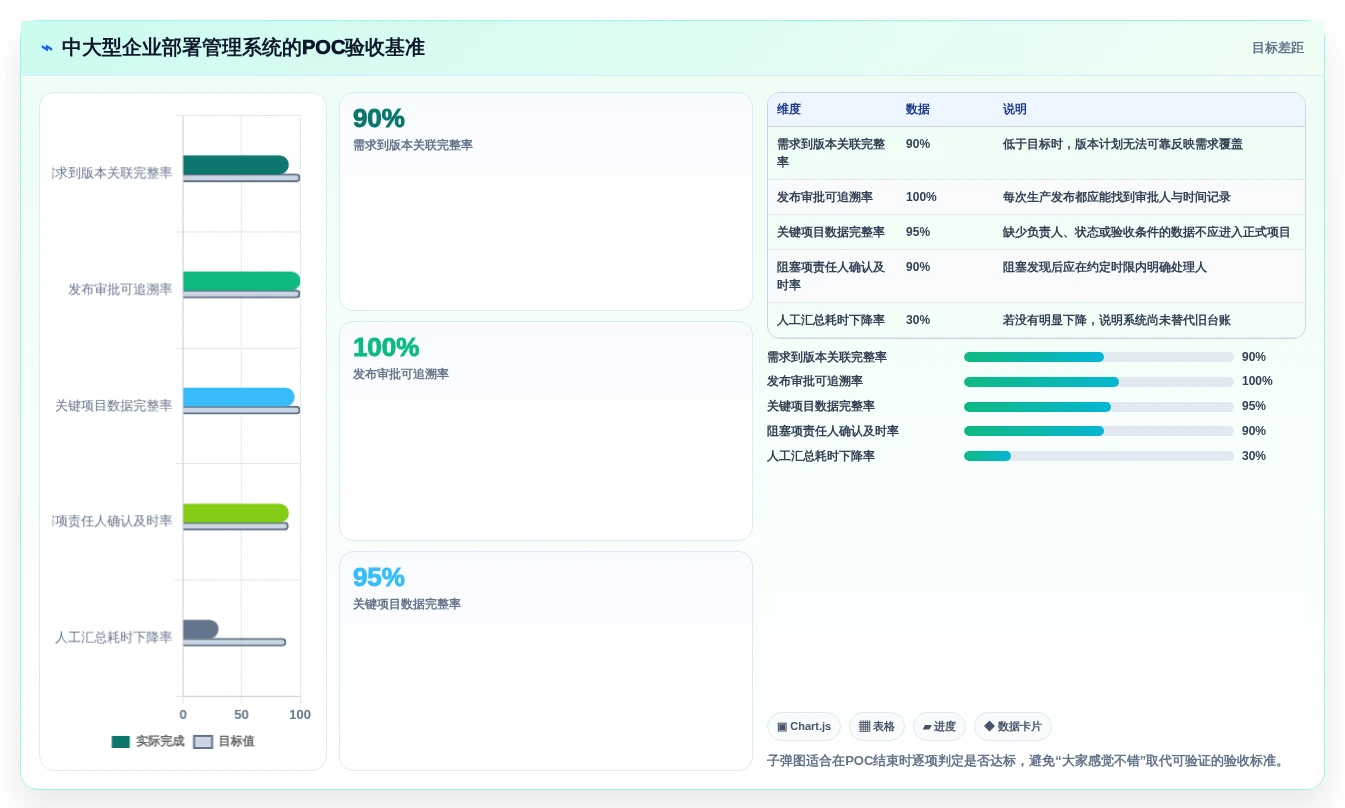Viewport: 1345px width, 808px height.
Task: Click the 30% value in the table
Action: (x=918, y=320)
